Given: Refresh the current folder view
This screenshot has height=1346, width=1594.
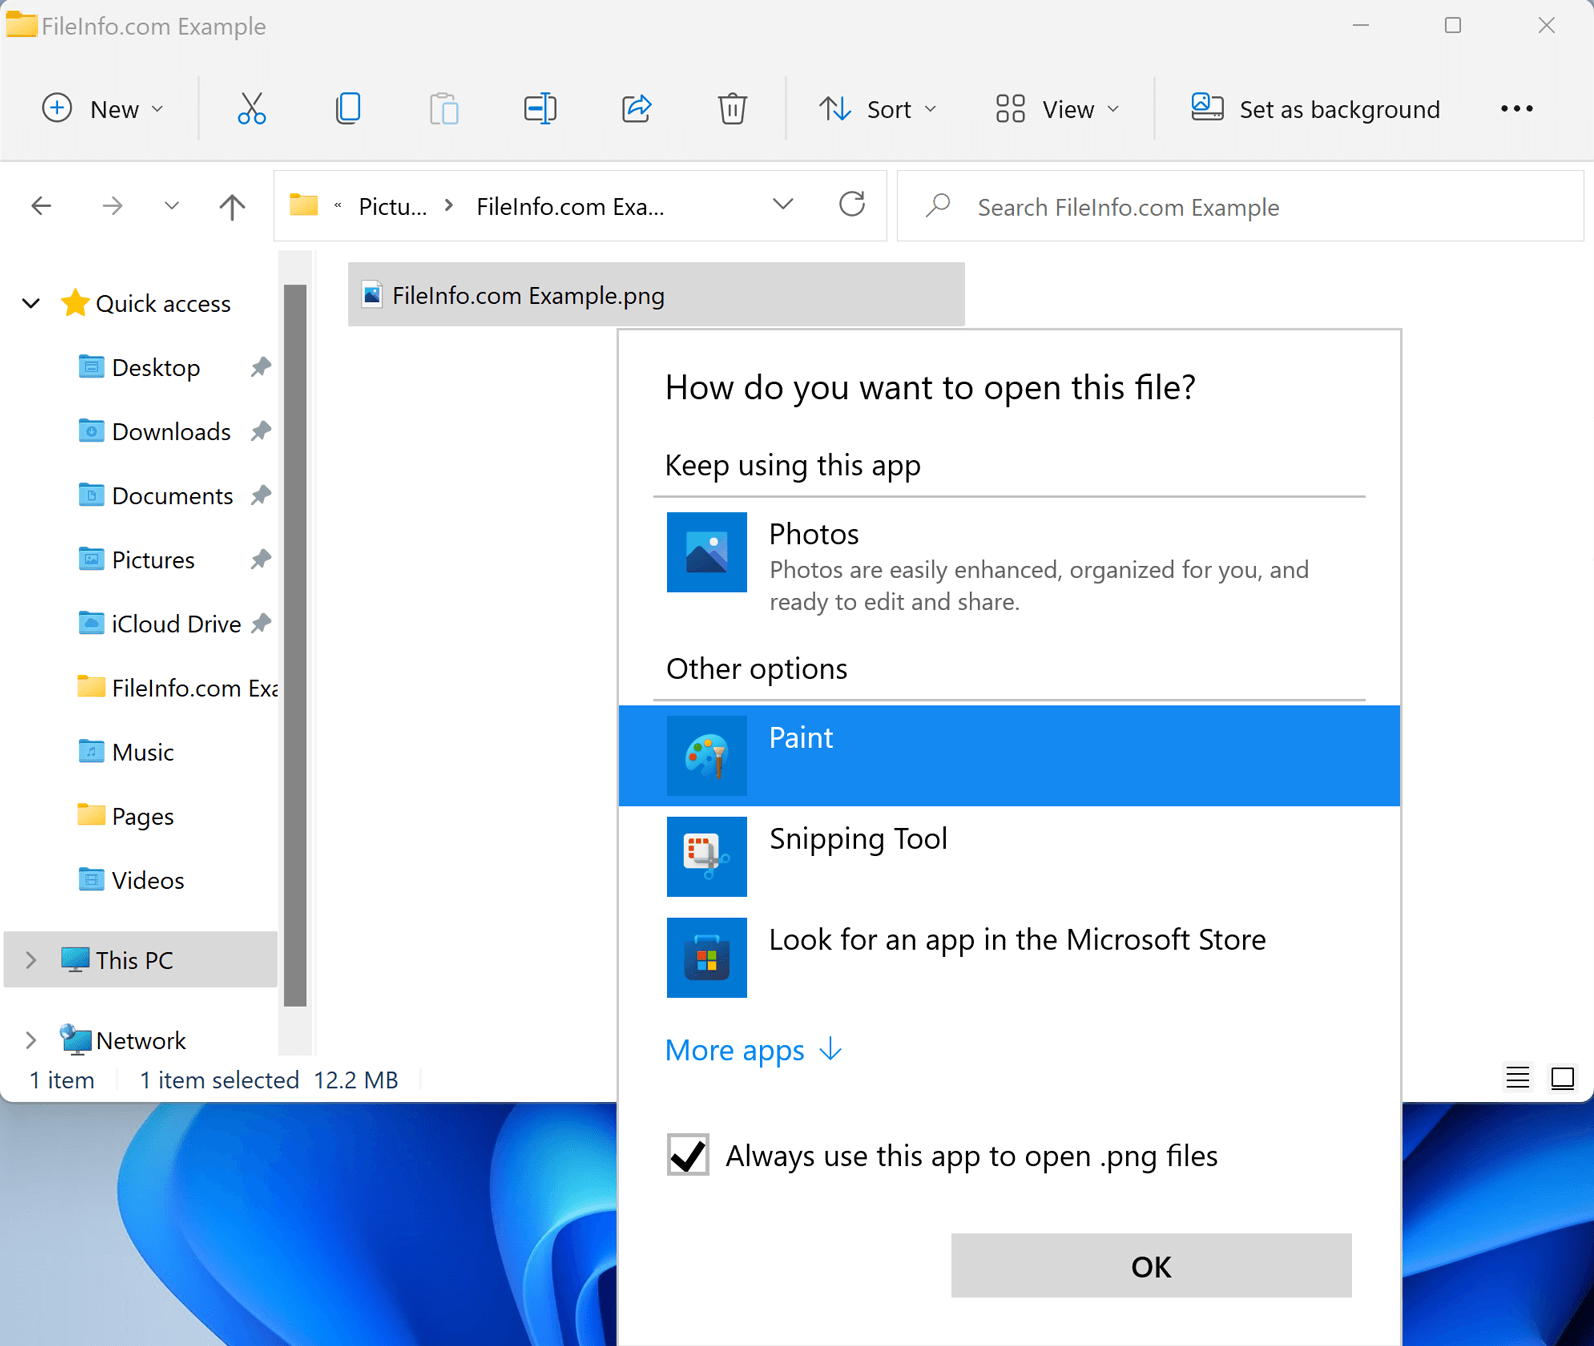Looking at the screenshot, I should [x=852, y=205].
